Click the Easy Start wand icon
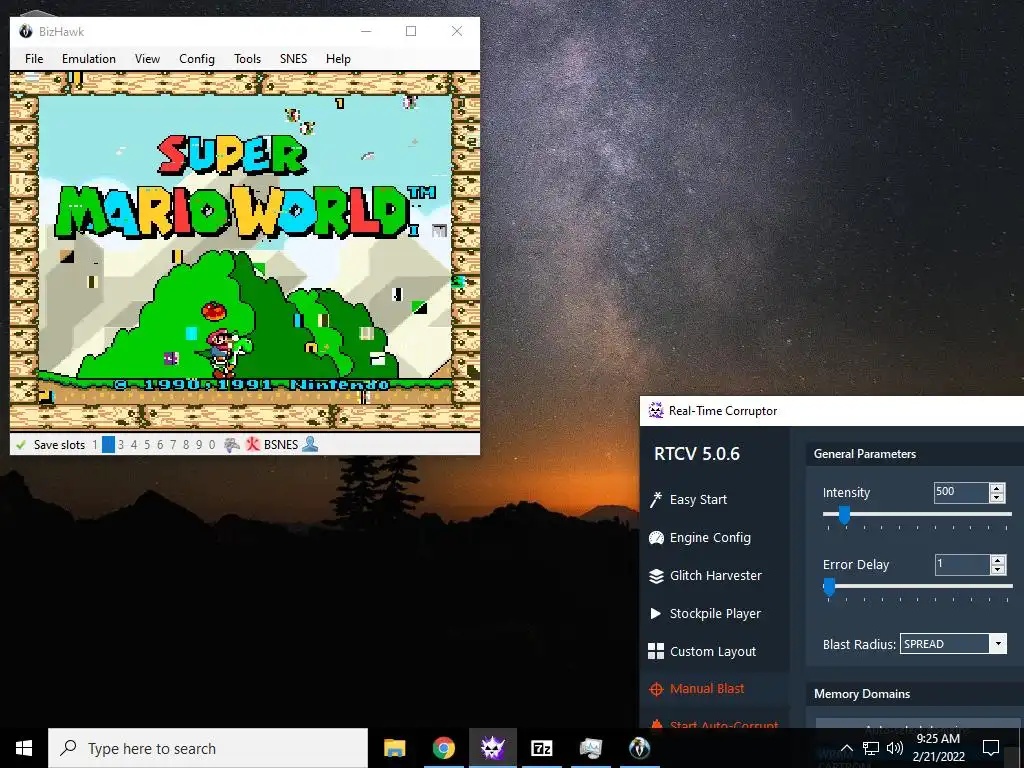The height and width of the screenshot is (768, 1024). point(656,500)
